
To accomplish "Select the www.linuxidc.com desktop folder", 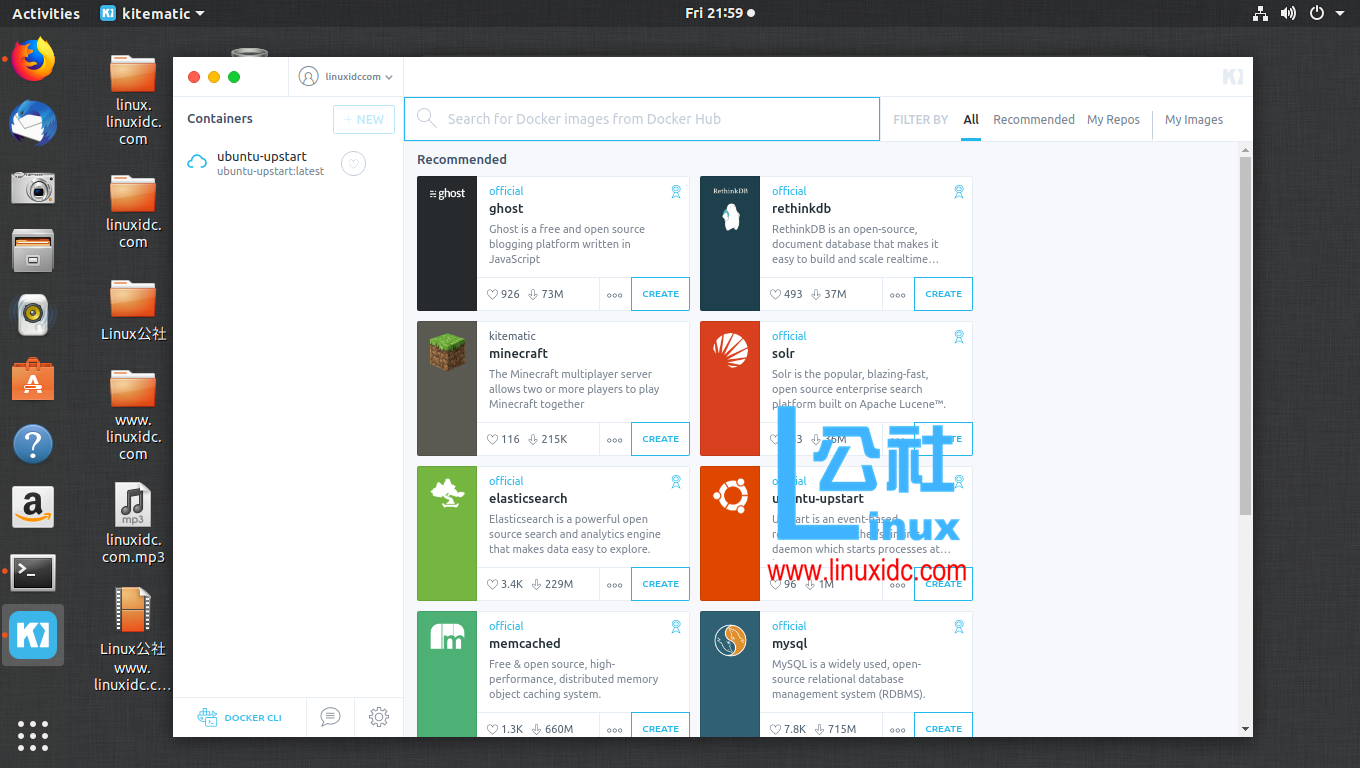I will pos(133,415).
